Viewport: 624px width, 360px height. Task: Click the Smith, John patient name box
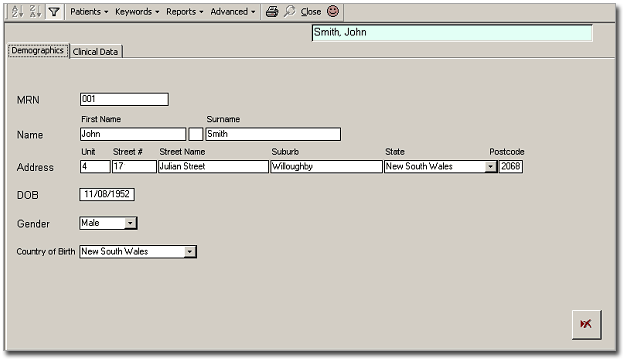click(x=452, y=33)
